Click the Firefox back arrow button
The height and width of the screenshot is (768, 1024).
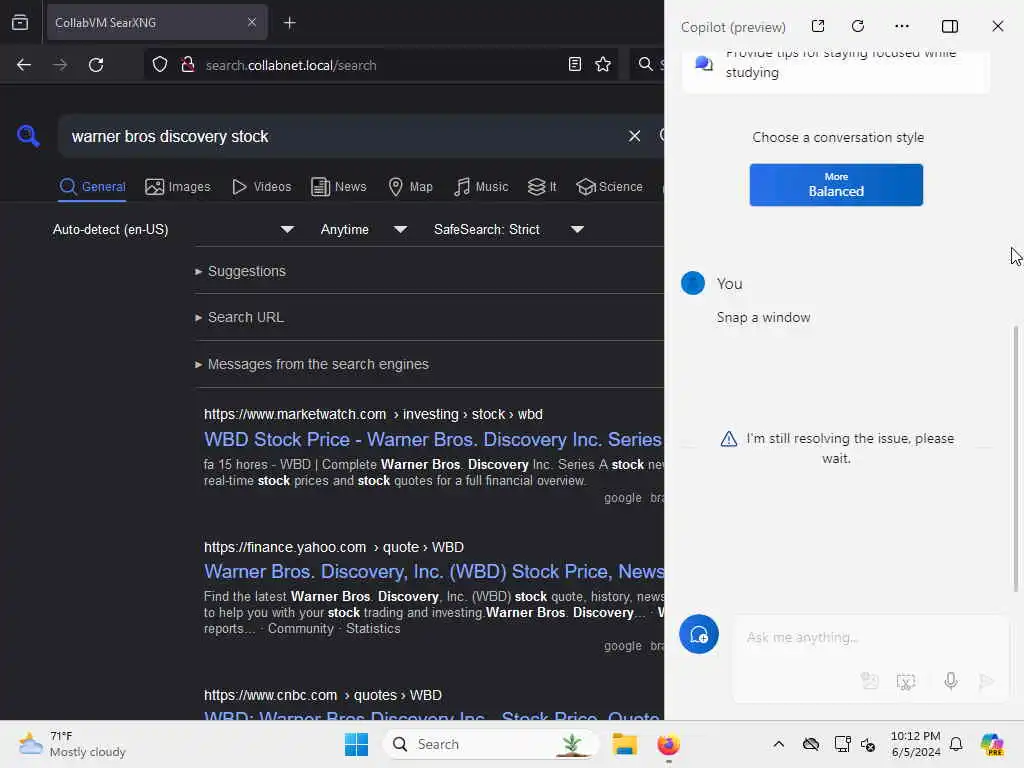click(x=24, y=65)
